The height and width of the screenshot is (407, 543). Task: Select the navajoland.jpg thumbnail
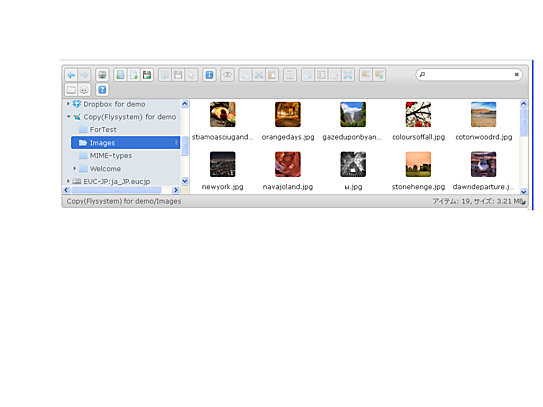[288, 164]
